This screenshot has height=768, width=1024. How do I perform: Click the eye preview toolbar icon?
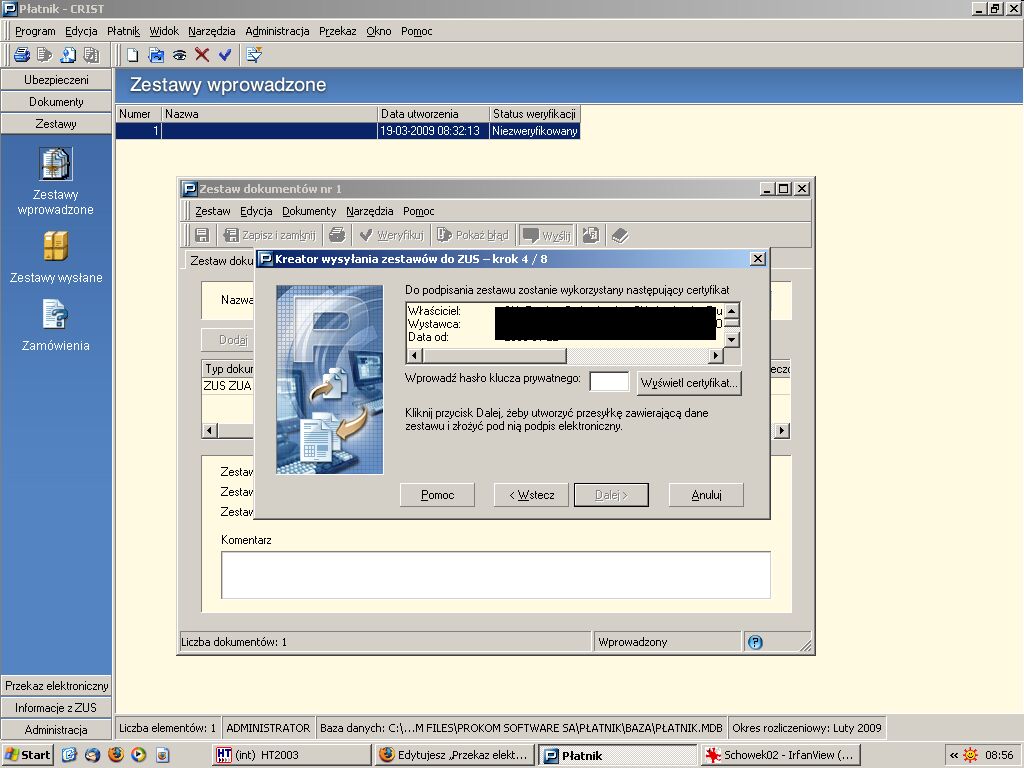coord(180,55)
